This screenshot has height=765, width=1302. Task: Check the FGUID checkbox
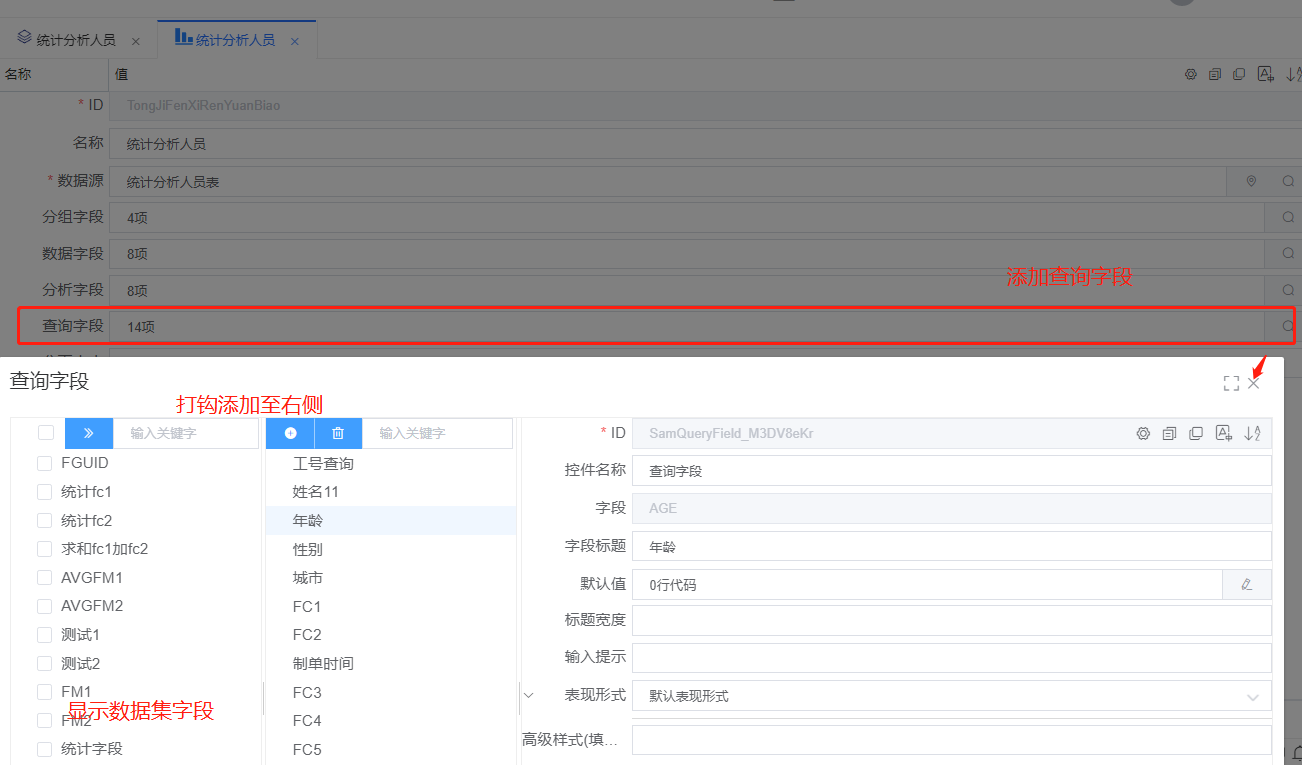[44, 463]
